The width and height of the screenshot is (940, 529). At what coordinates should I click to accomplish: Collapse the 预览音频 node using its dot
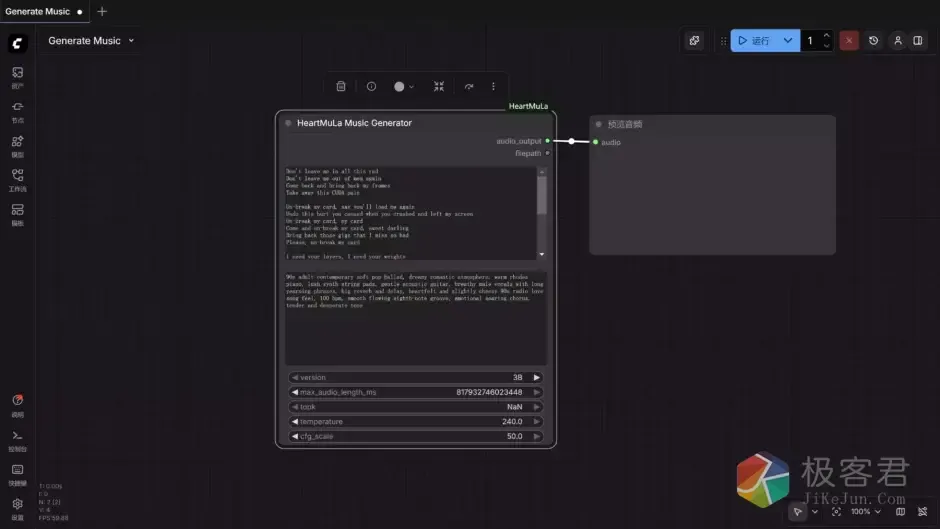pos(599,125)
